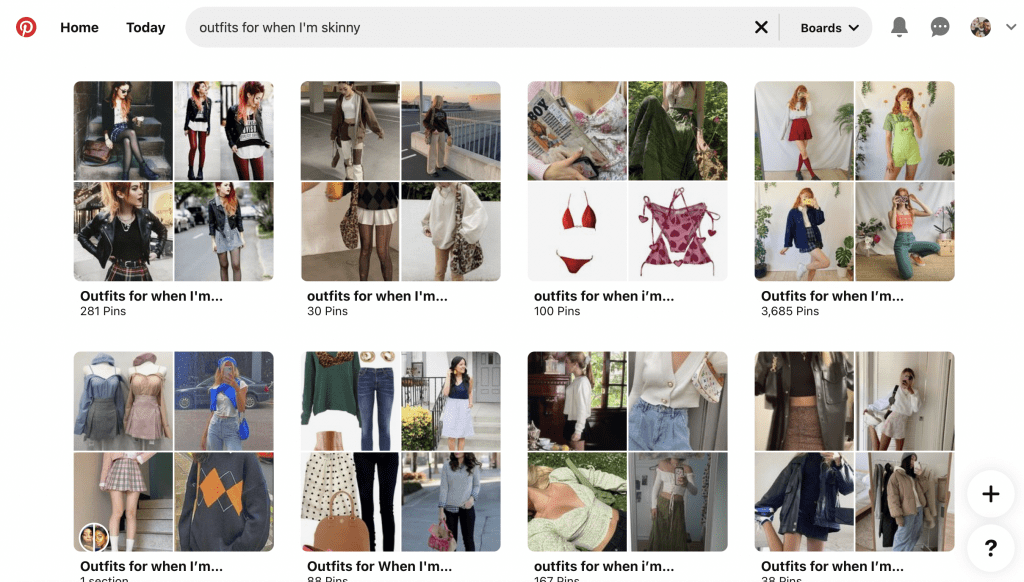Click the magazine floral top thumbnail

[577, 131]
